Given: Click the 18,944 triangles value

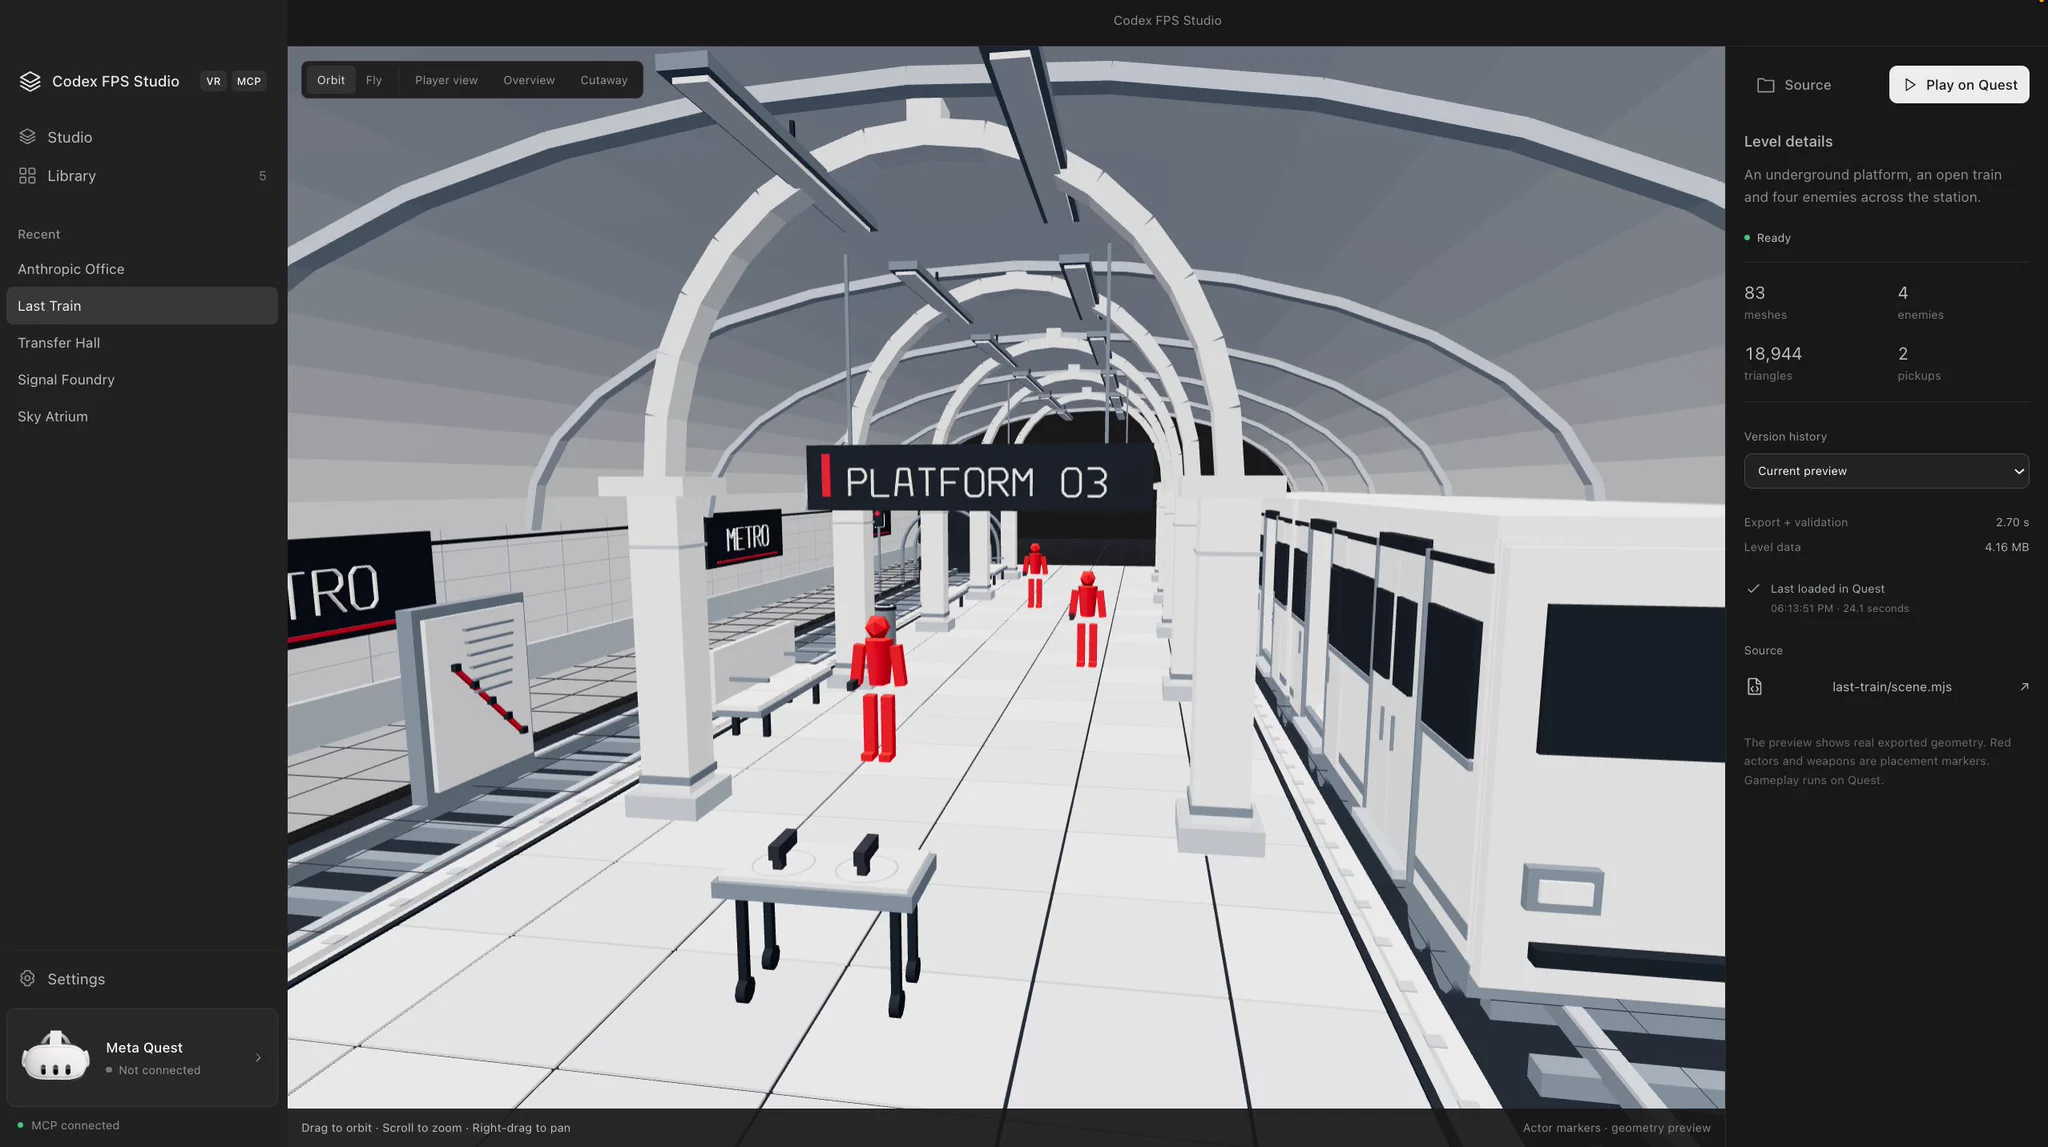Looking at the screenshot, I should point(1773,354).
